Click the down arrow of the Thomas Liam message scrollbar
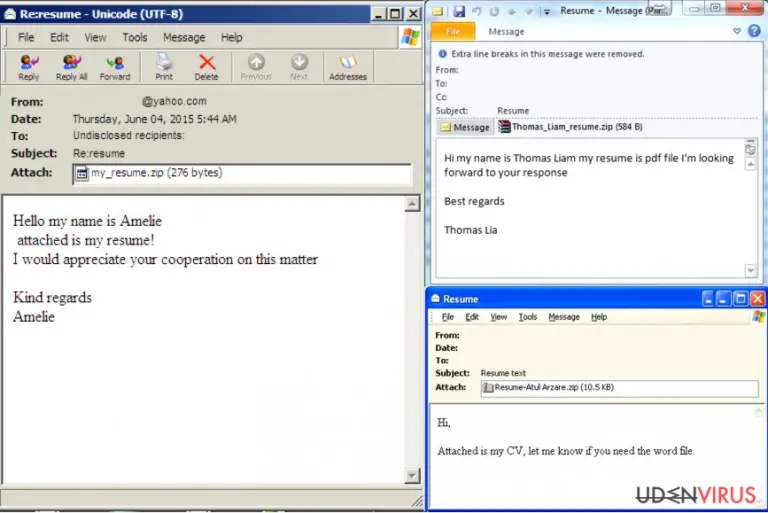The height and width of the screenshot is (513, 768). tap(750, 270)
